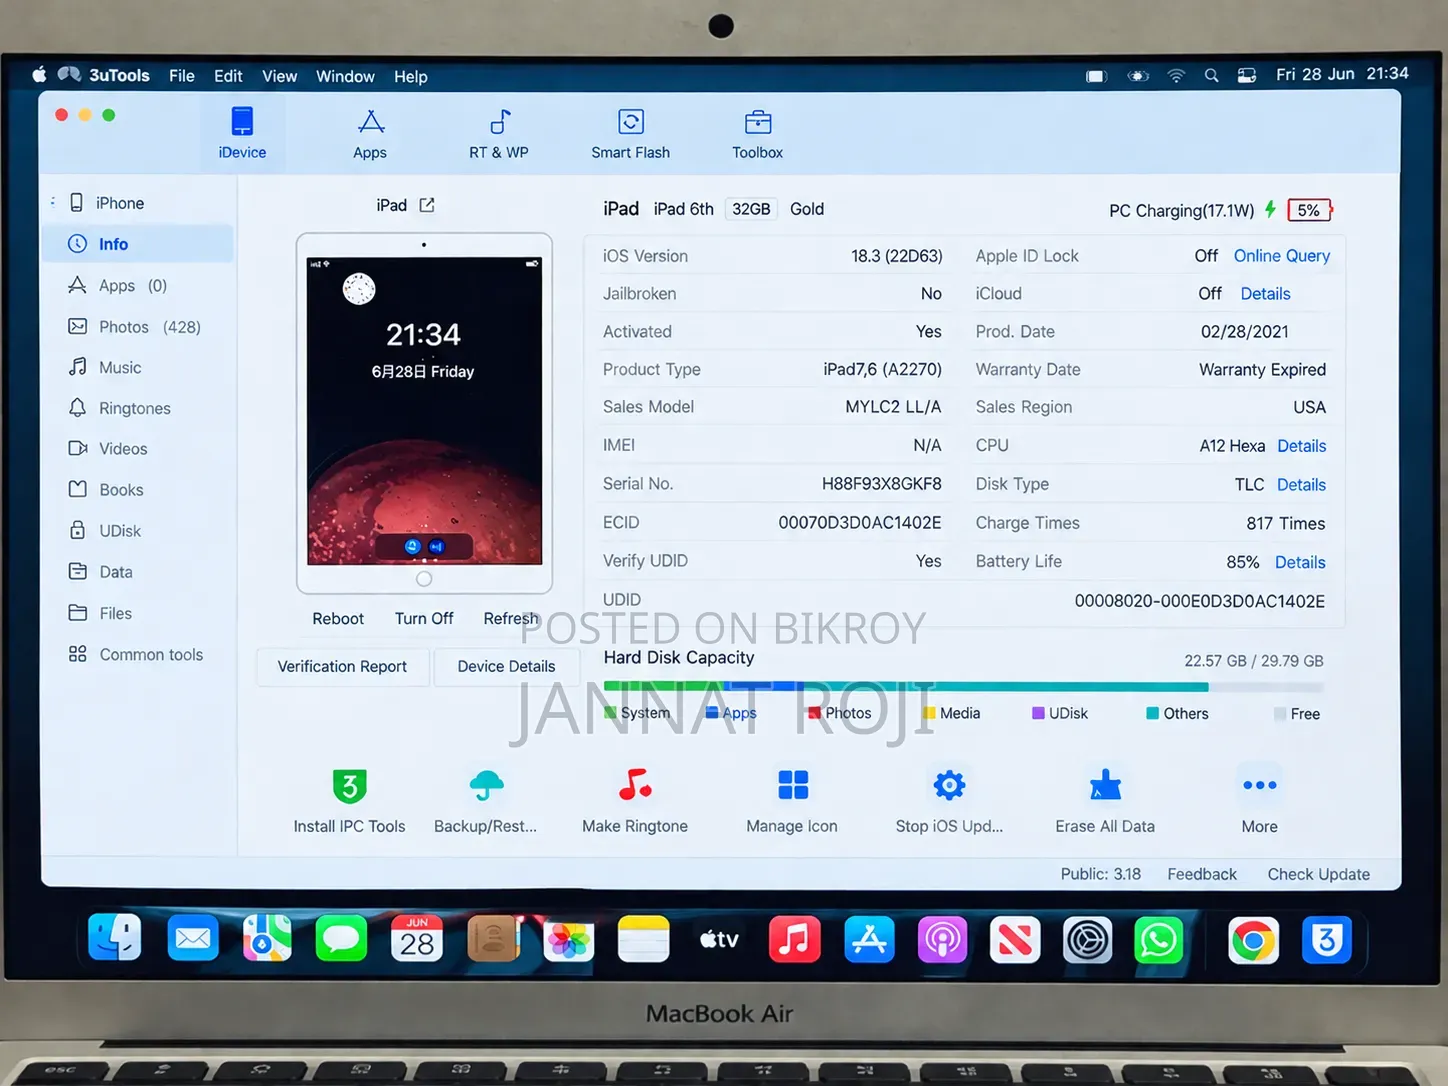
Task: Click the 5% battery indicator
Action: tap(1310, 210)
